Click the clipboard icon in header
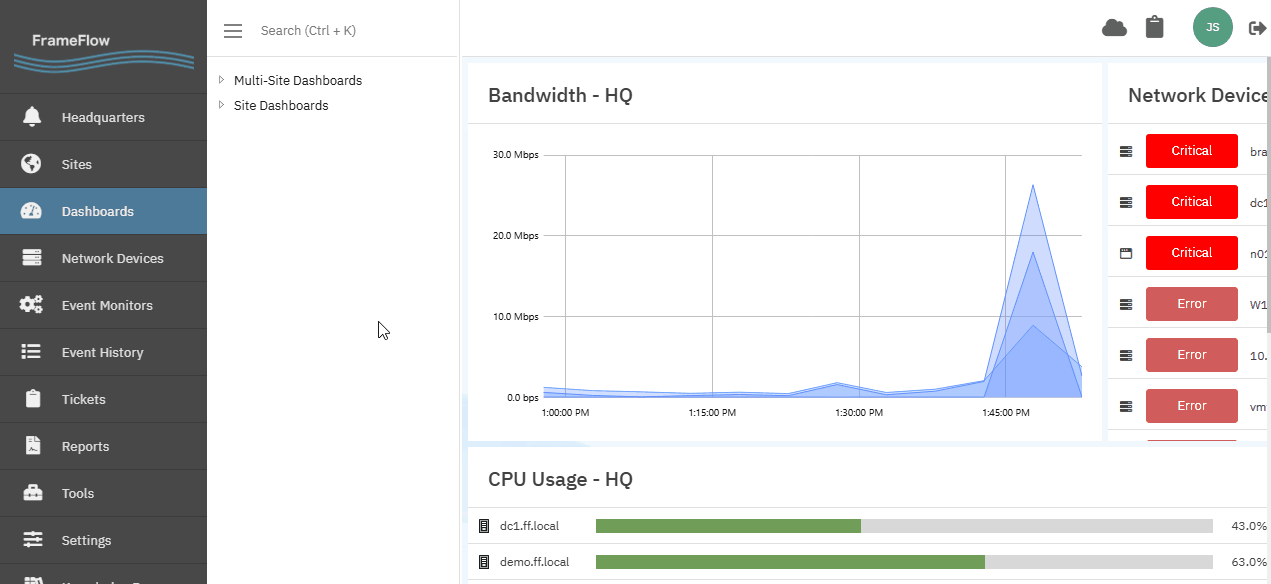This screenshot has width=1271, height=584. 1155,27
